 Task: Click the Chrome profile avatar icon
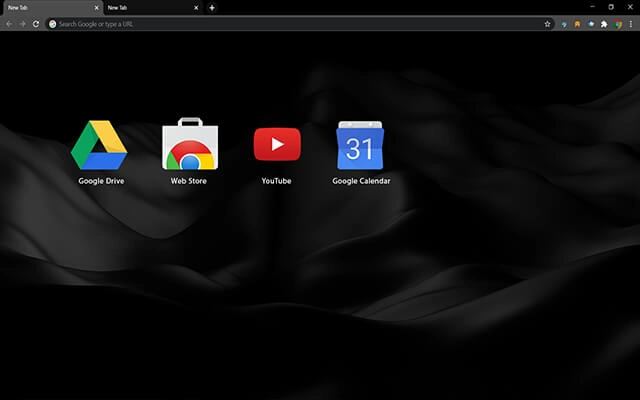[x=618, y=24]
